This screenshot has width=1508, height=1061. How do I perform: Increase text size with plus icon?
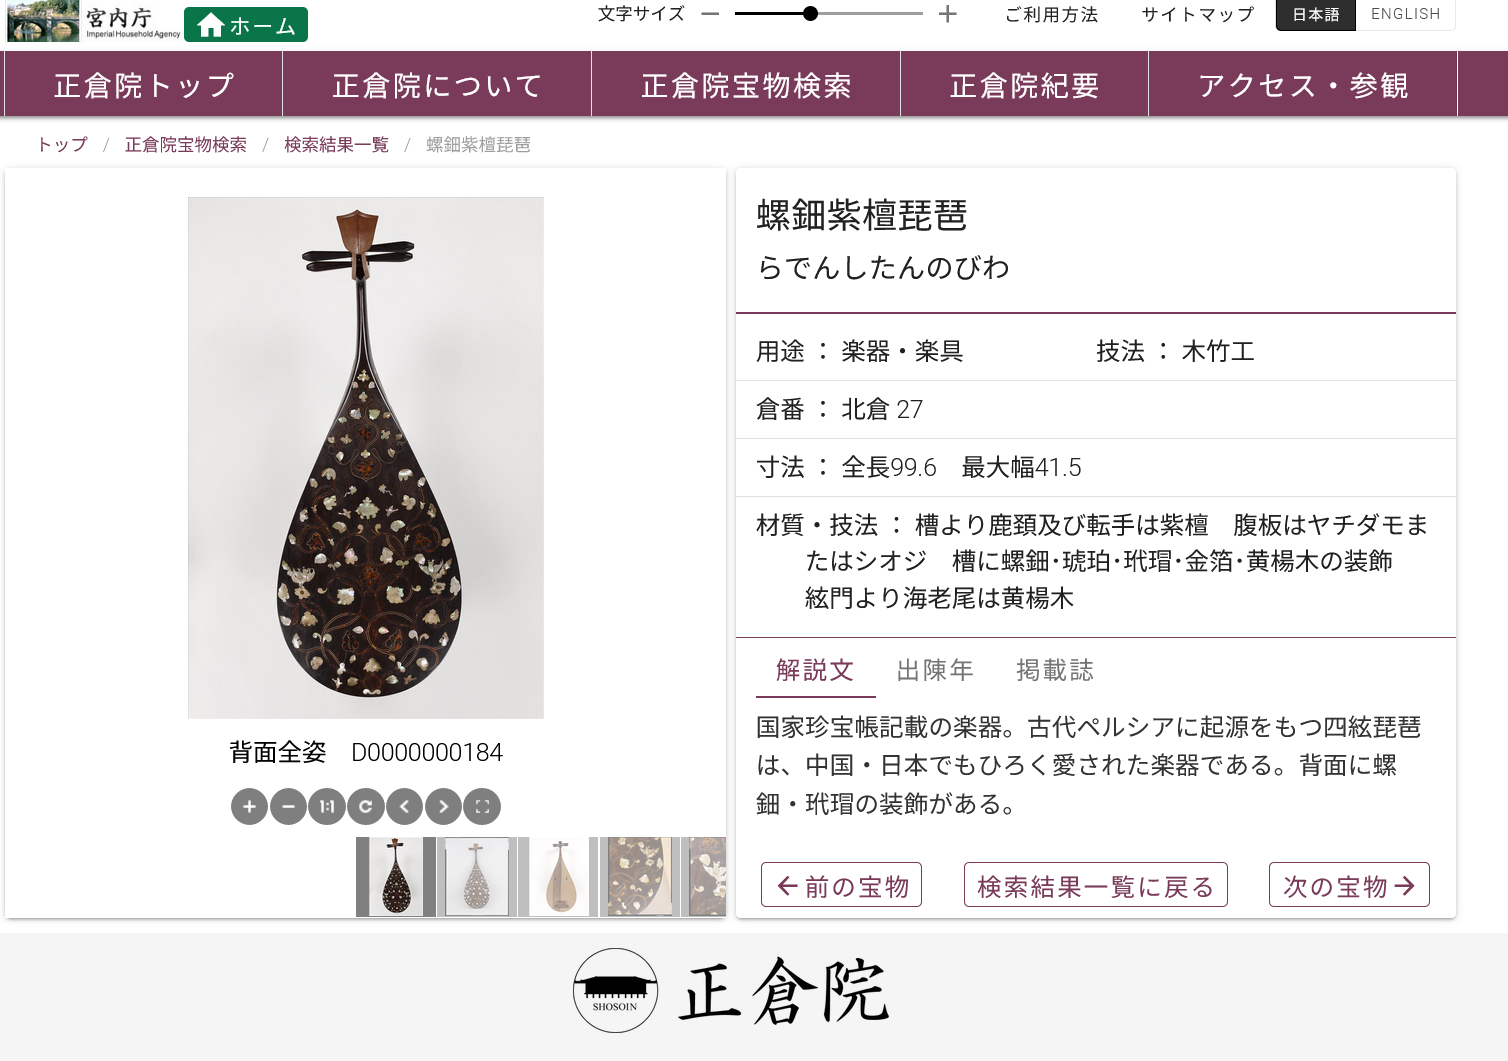point(948,14)
